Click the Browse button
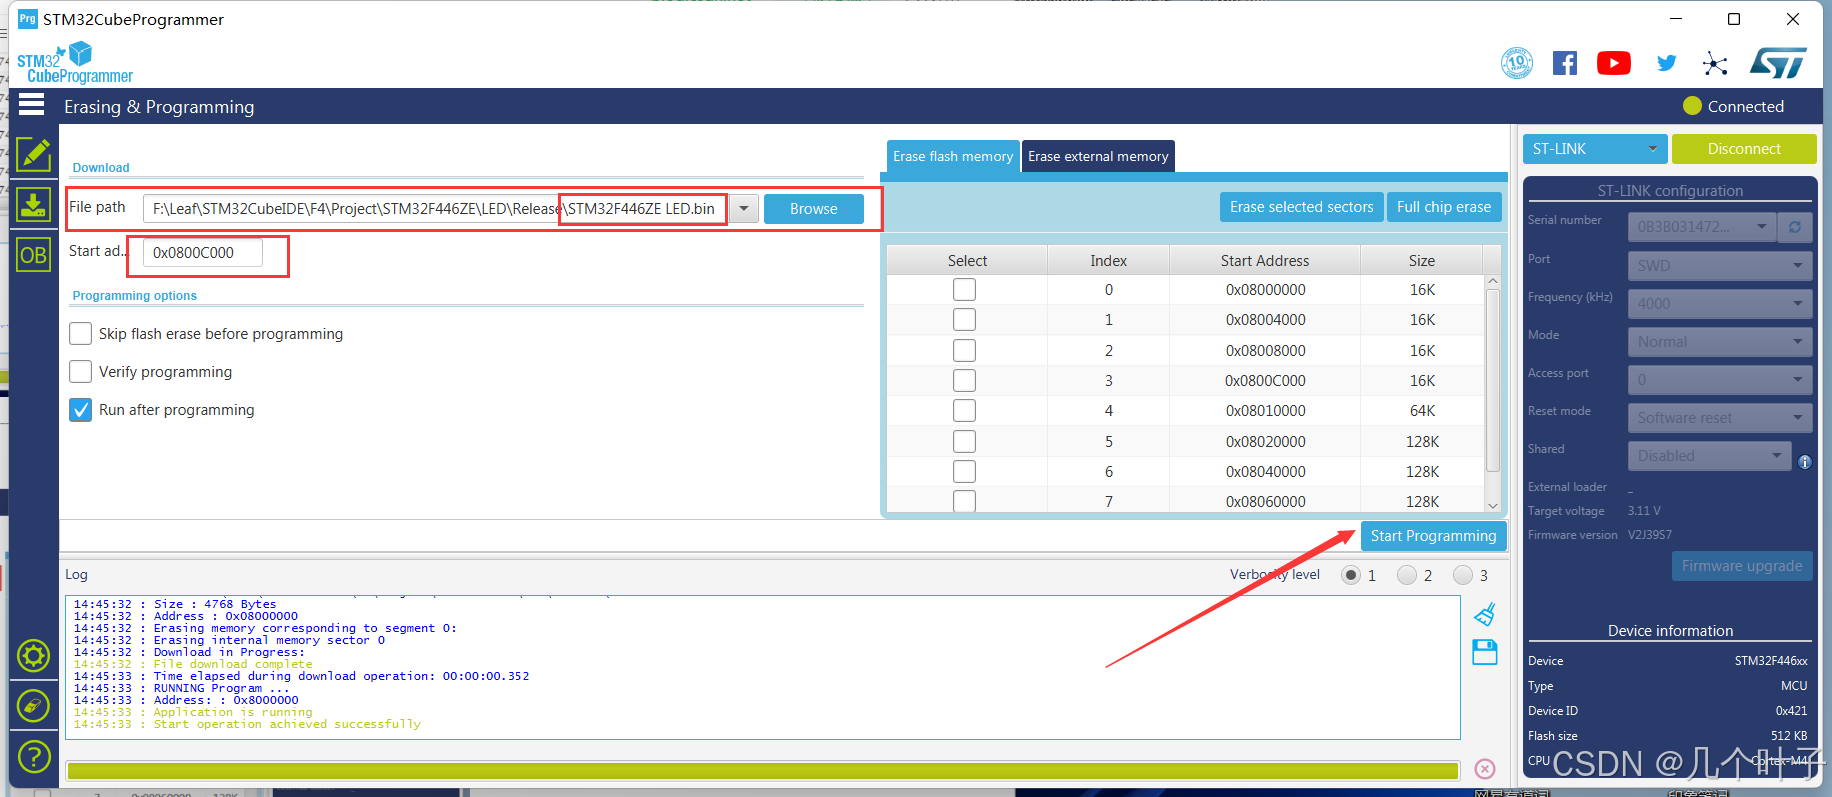1832x797 pixels. pyautogui.click(x=813, y=208)
